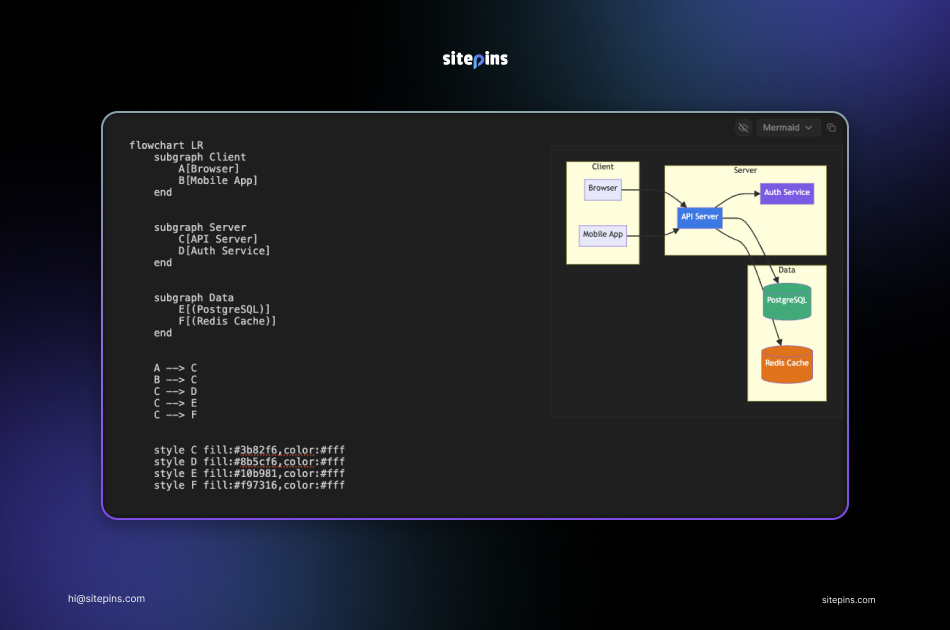Open the hi@sitepins.com email link

[x=106, y=599]
